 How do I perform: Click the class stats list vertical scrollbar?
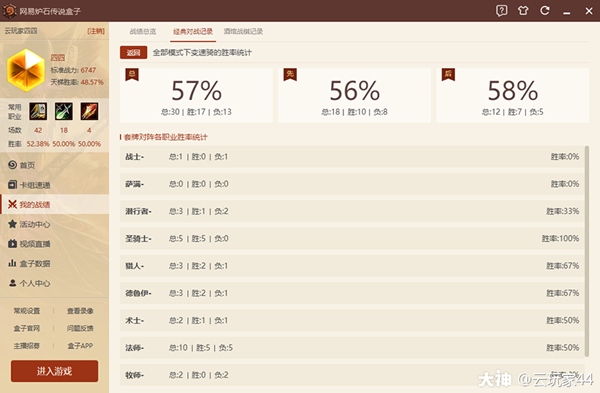(587, 251)
